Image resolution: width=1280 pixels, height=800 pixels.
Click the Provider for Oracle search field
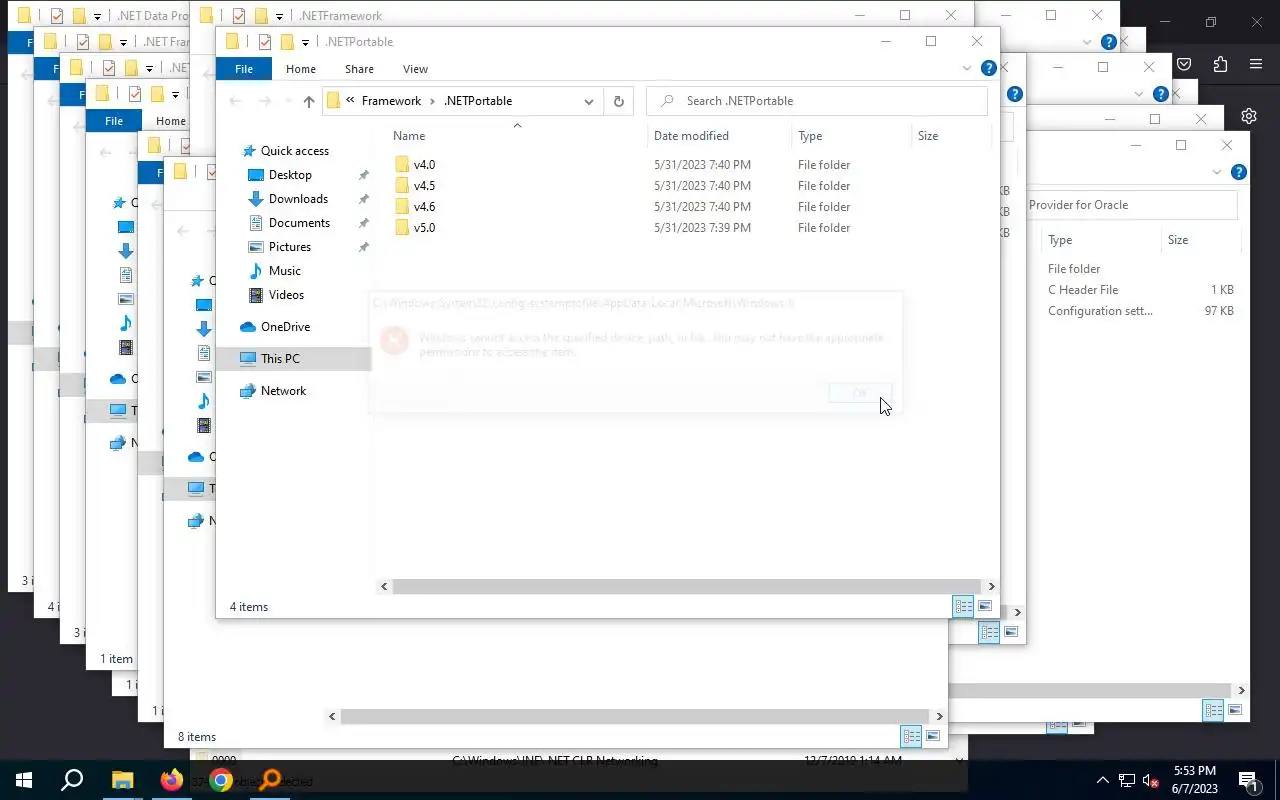[x=1133, y=205]
